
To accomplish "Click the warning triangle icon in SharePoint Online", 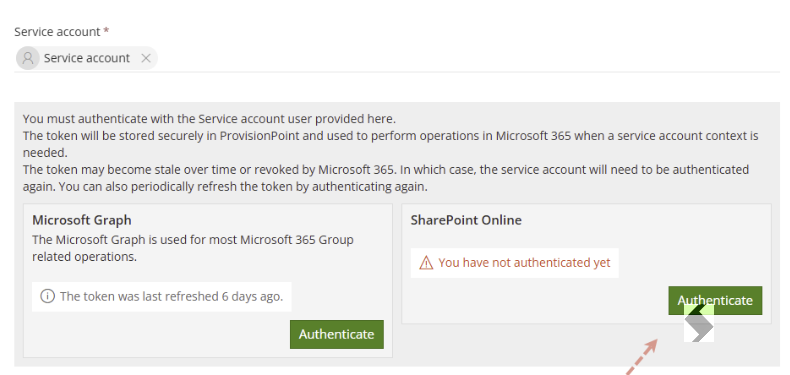I will pyautogui.click(x=426, y=263).
